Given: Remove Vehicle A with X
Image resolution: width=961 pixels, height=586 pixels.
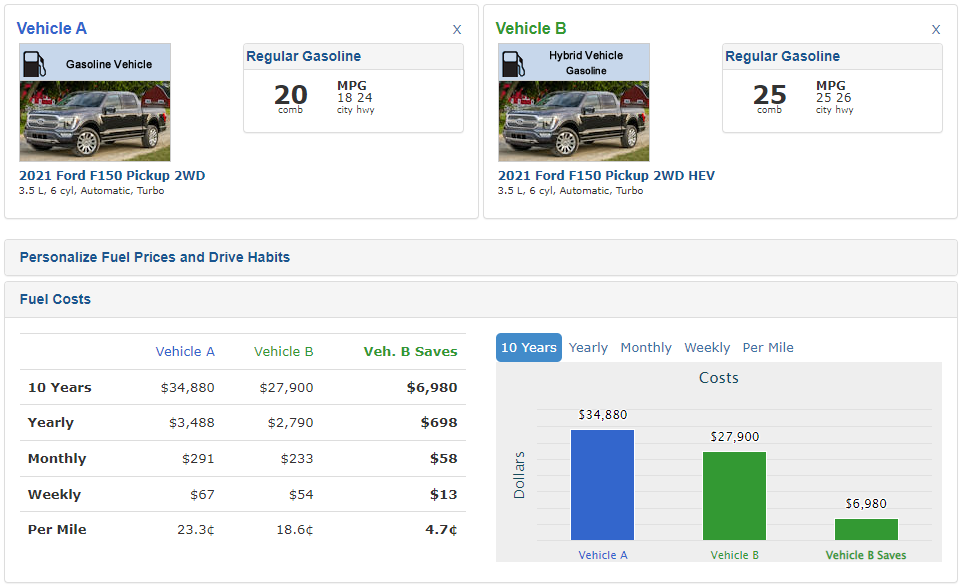Looking at the screenshot, I should 457,29.
